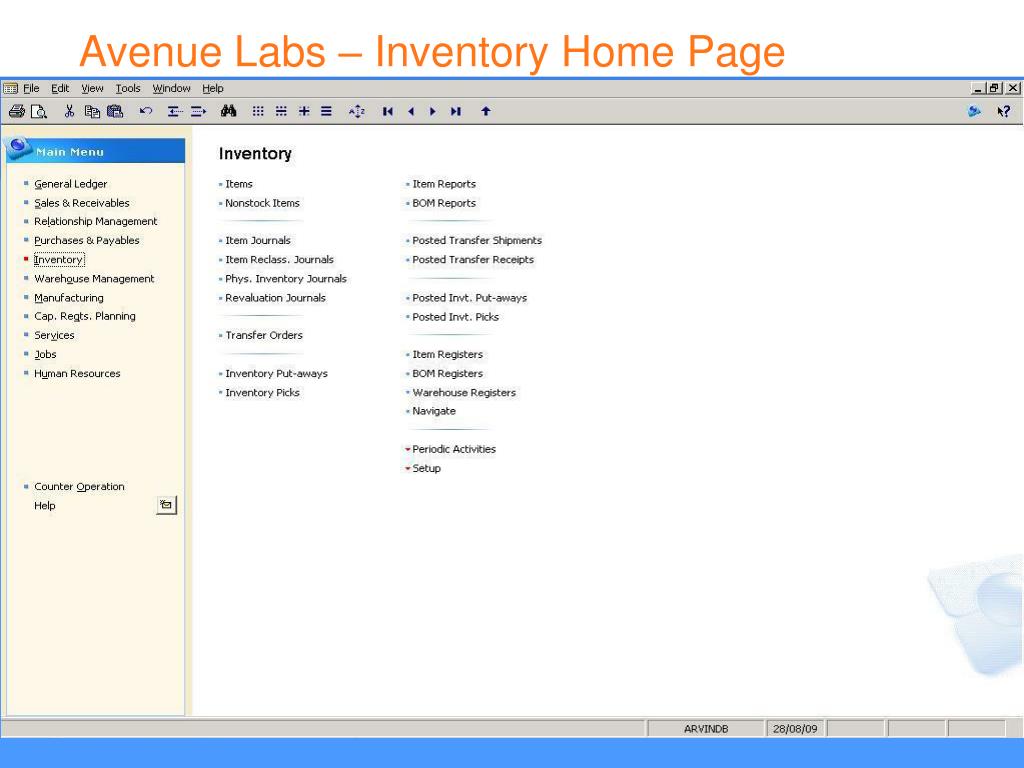Click the 28/08/09 work date field
The height and width of the screenshot is (768, 1024).
click(x=795, y=729)
